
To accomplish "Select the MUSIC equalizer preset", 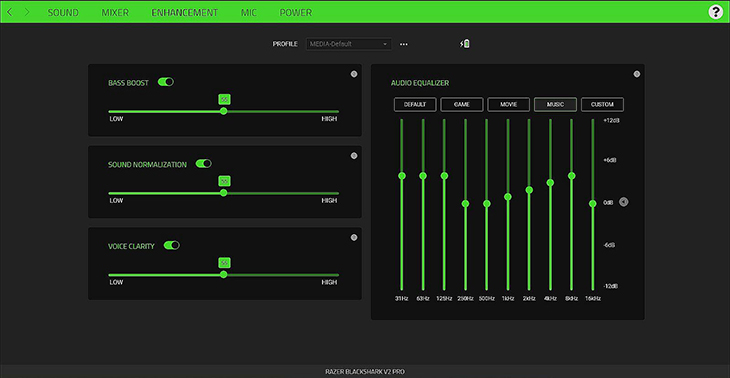I will (x=555, y=104).
